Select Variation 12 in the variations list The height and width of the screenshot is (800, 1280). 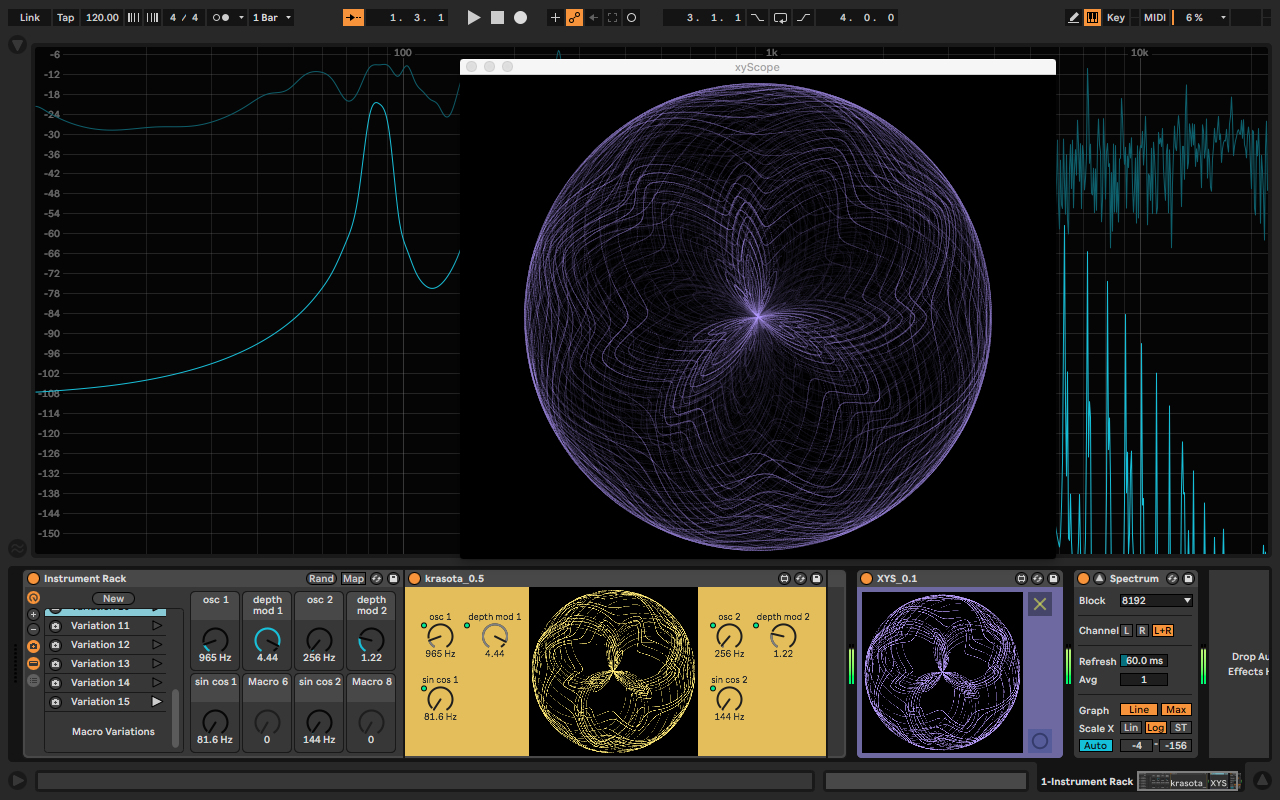pos(100,645)
